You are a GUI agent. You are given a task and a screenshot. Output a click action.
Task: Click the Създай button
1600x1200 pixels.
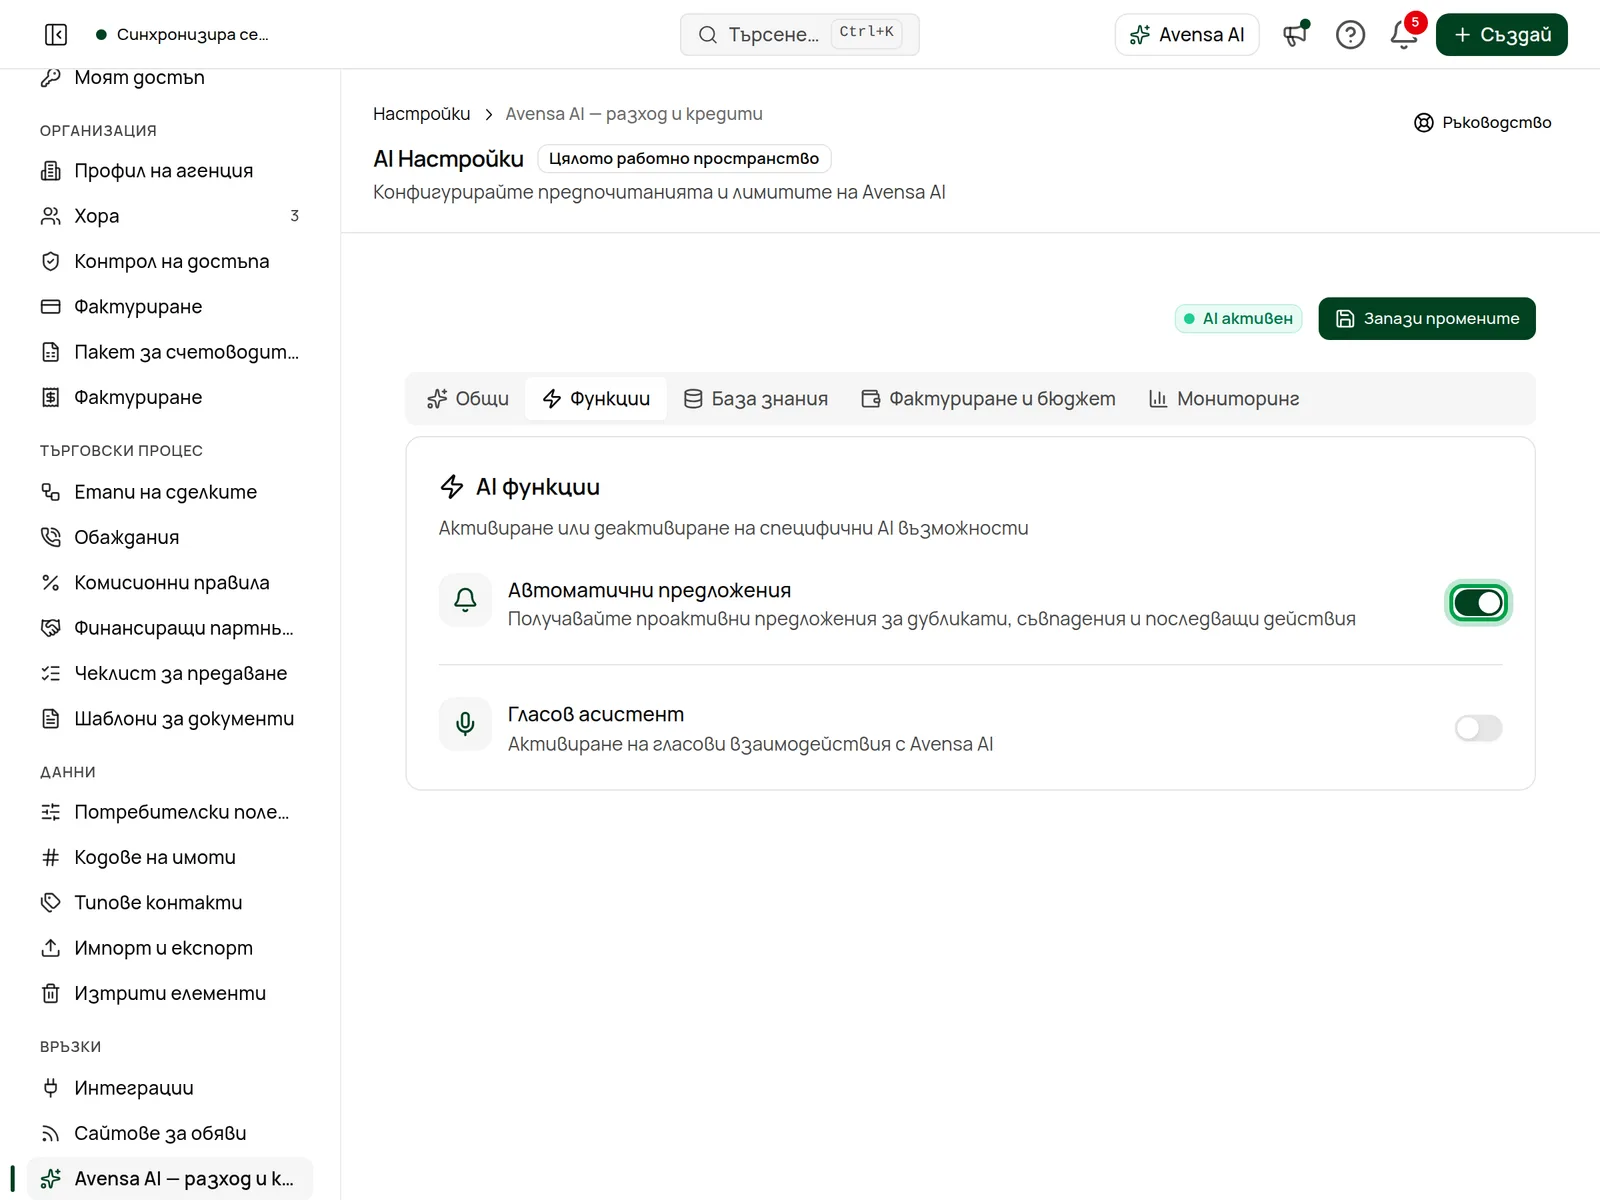(1502, 35)
